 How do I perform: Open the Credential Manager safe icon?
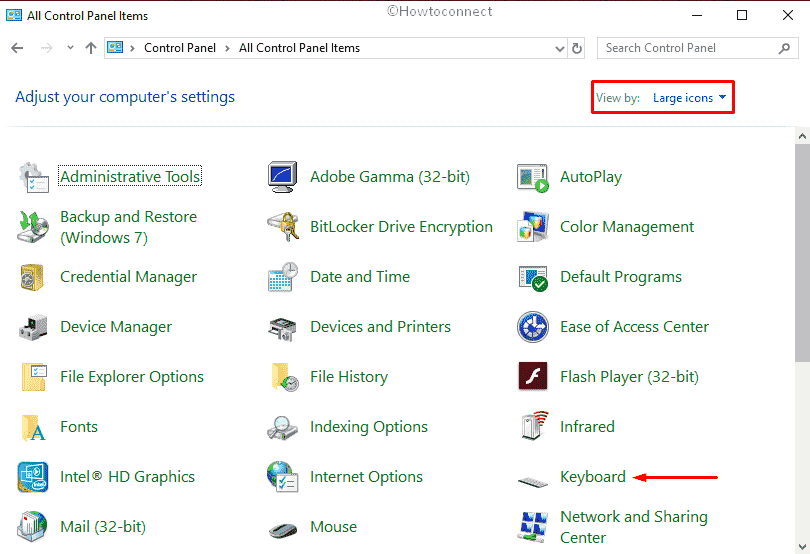(33, 277)
